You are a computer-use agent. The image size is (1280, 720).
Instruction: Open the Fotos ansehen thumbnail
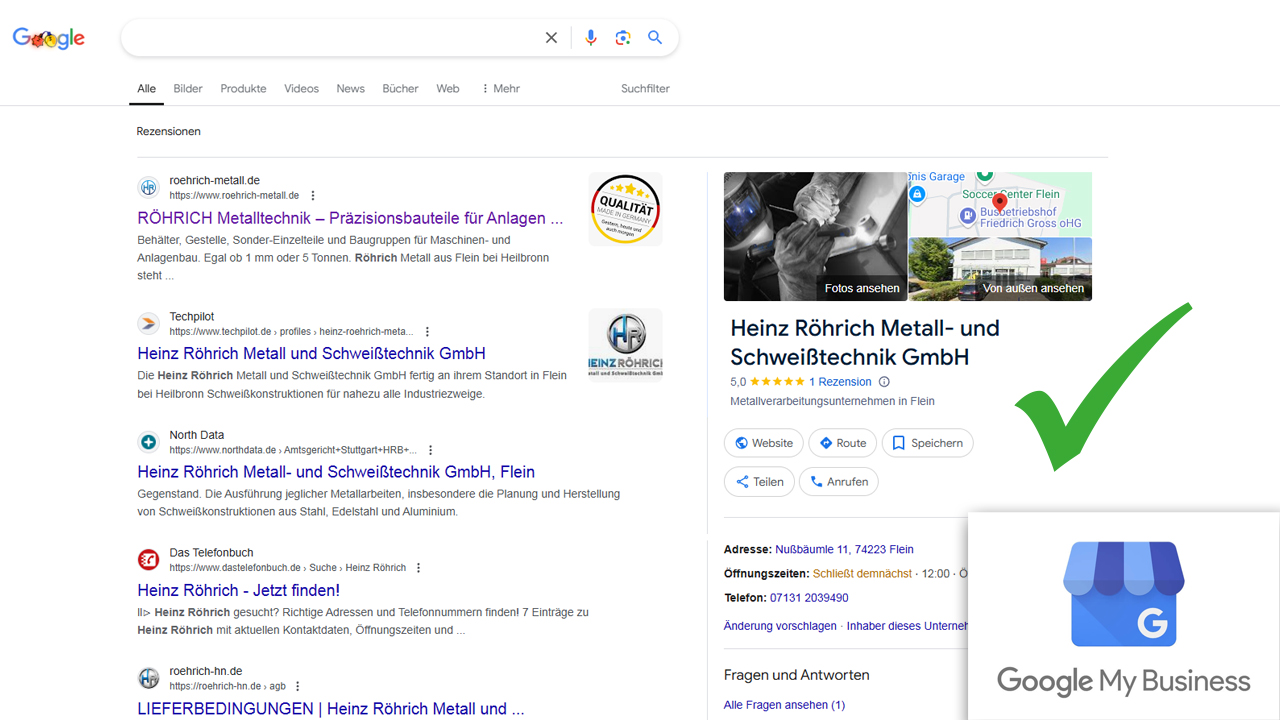815,236
